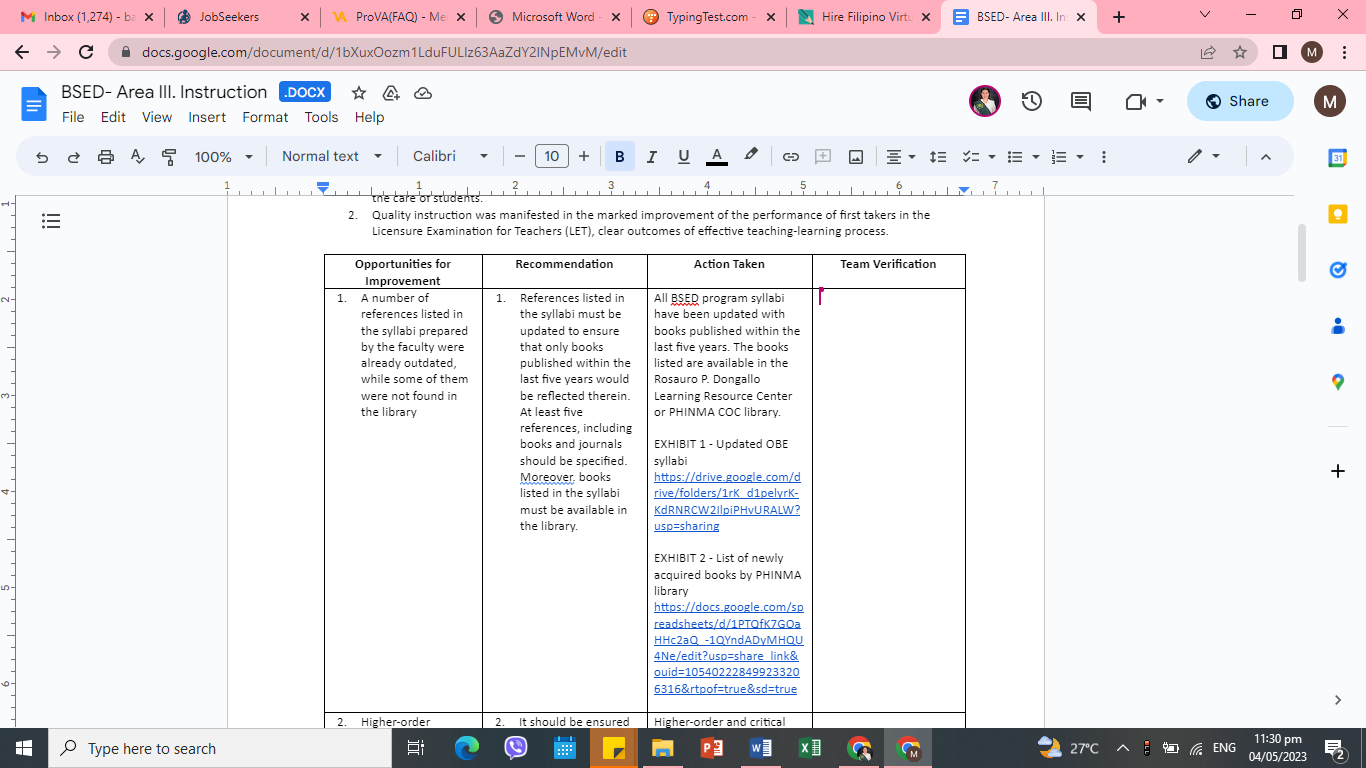Screen dimensions: 1366x768
Task: View cloud save status icon
Action: coord(423,93)
